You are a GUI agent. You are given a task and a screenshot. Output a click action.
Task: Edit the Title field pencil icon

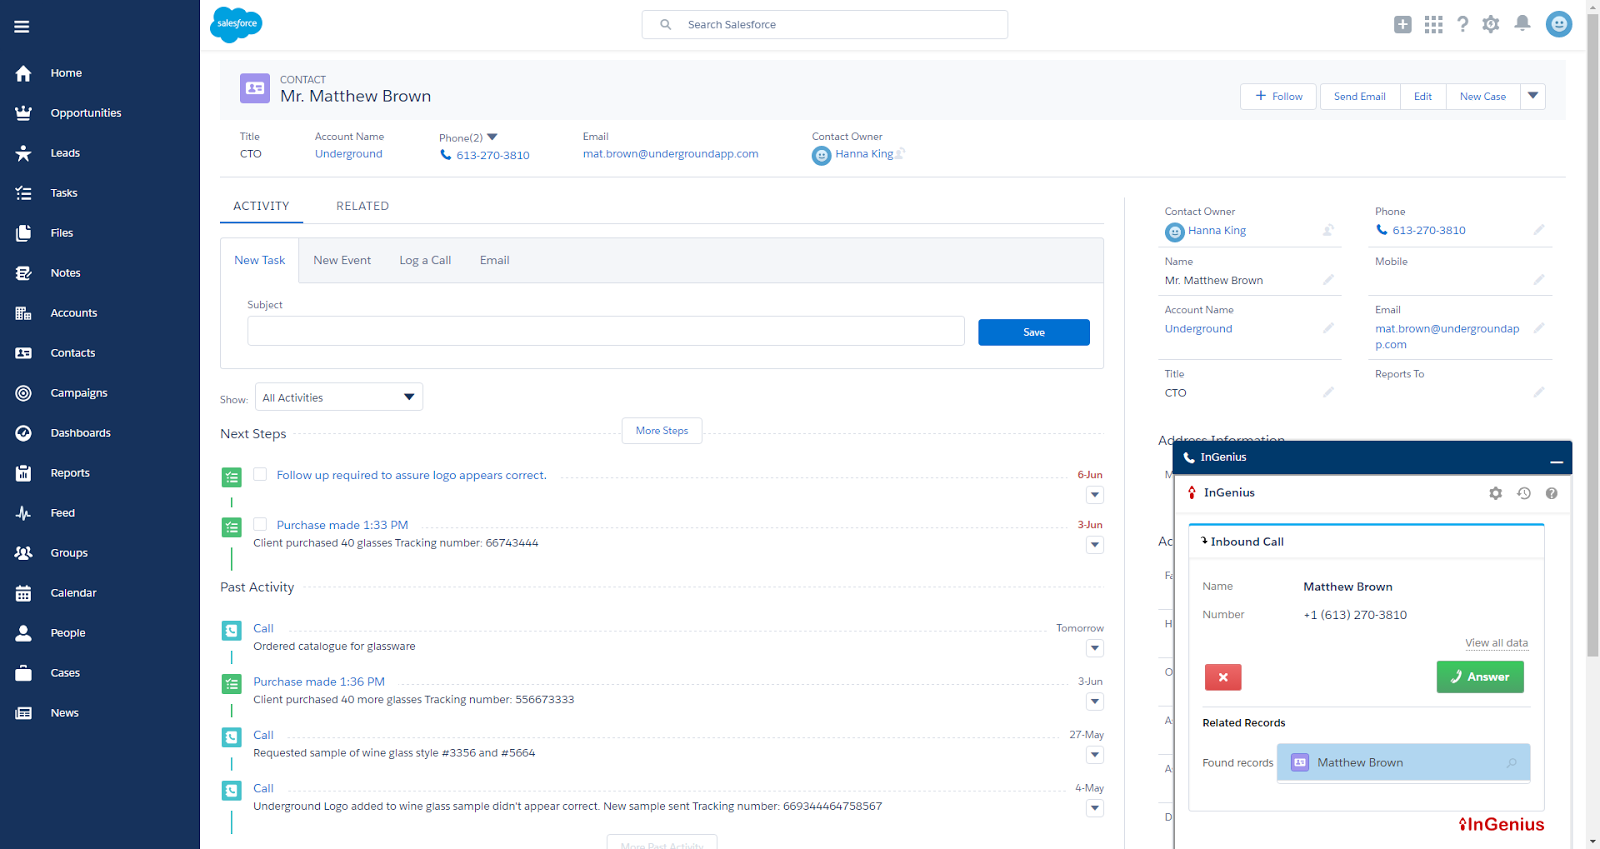(1328, 392)
